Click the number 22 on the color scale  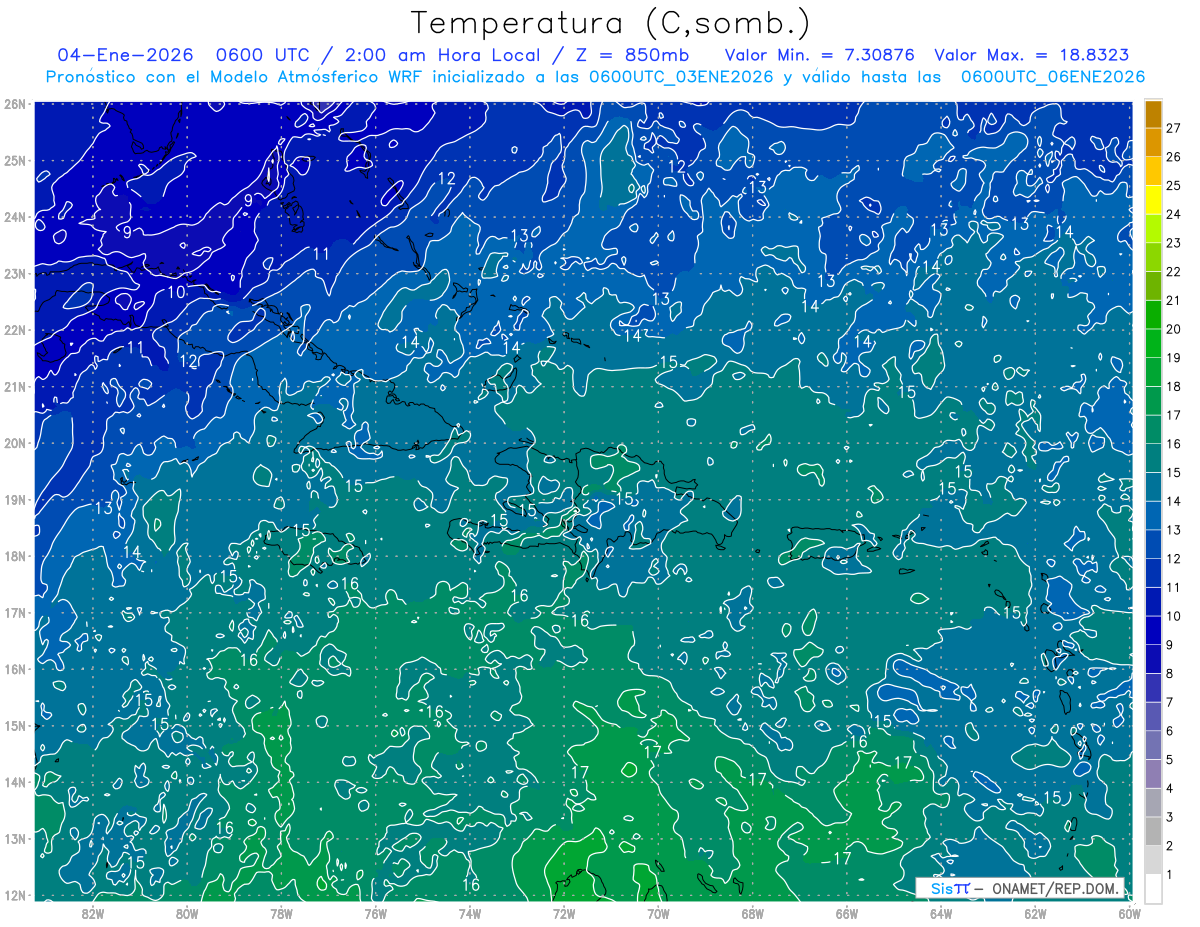1173,272
